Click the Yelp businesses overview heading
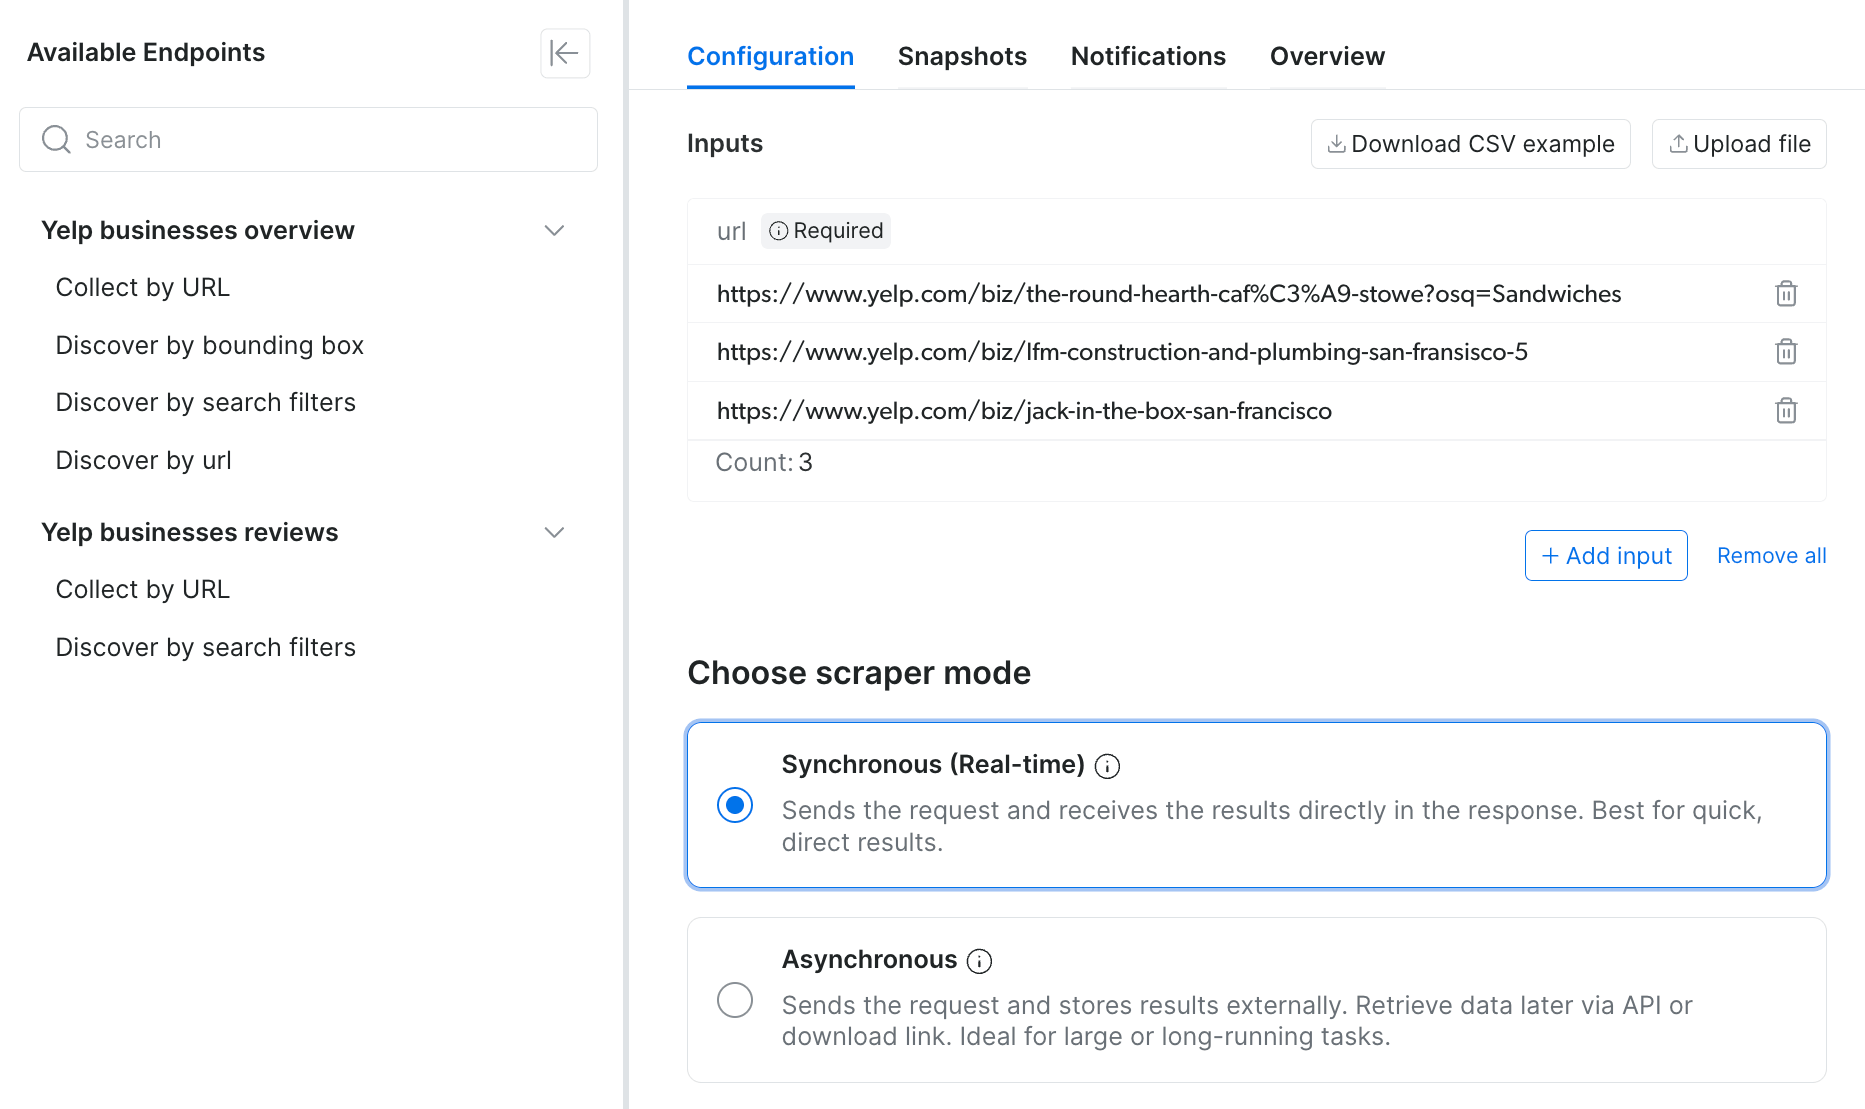1865x1109 pixels. (x=198, y=230)
